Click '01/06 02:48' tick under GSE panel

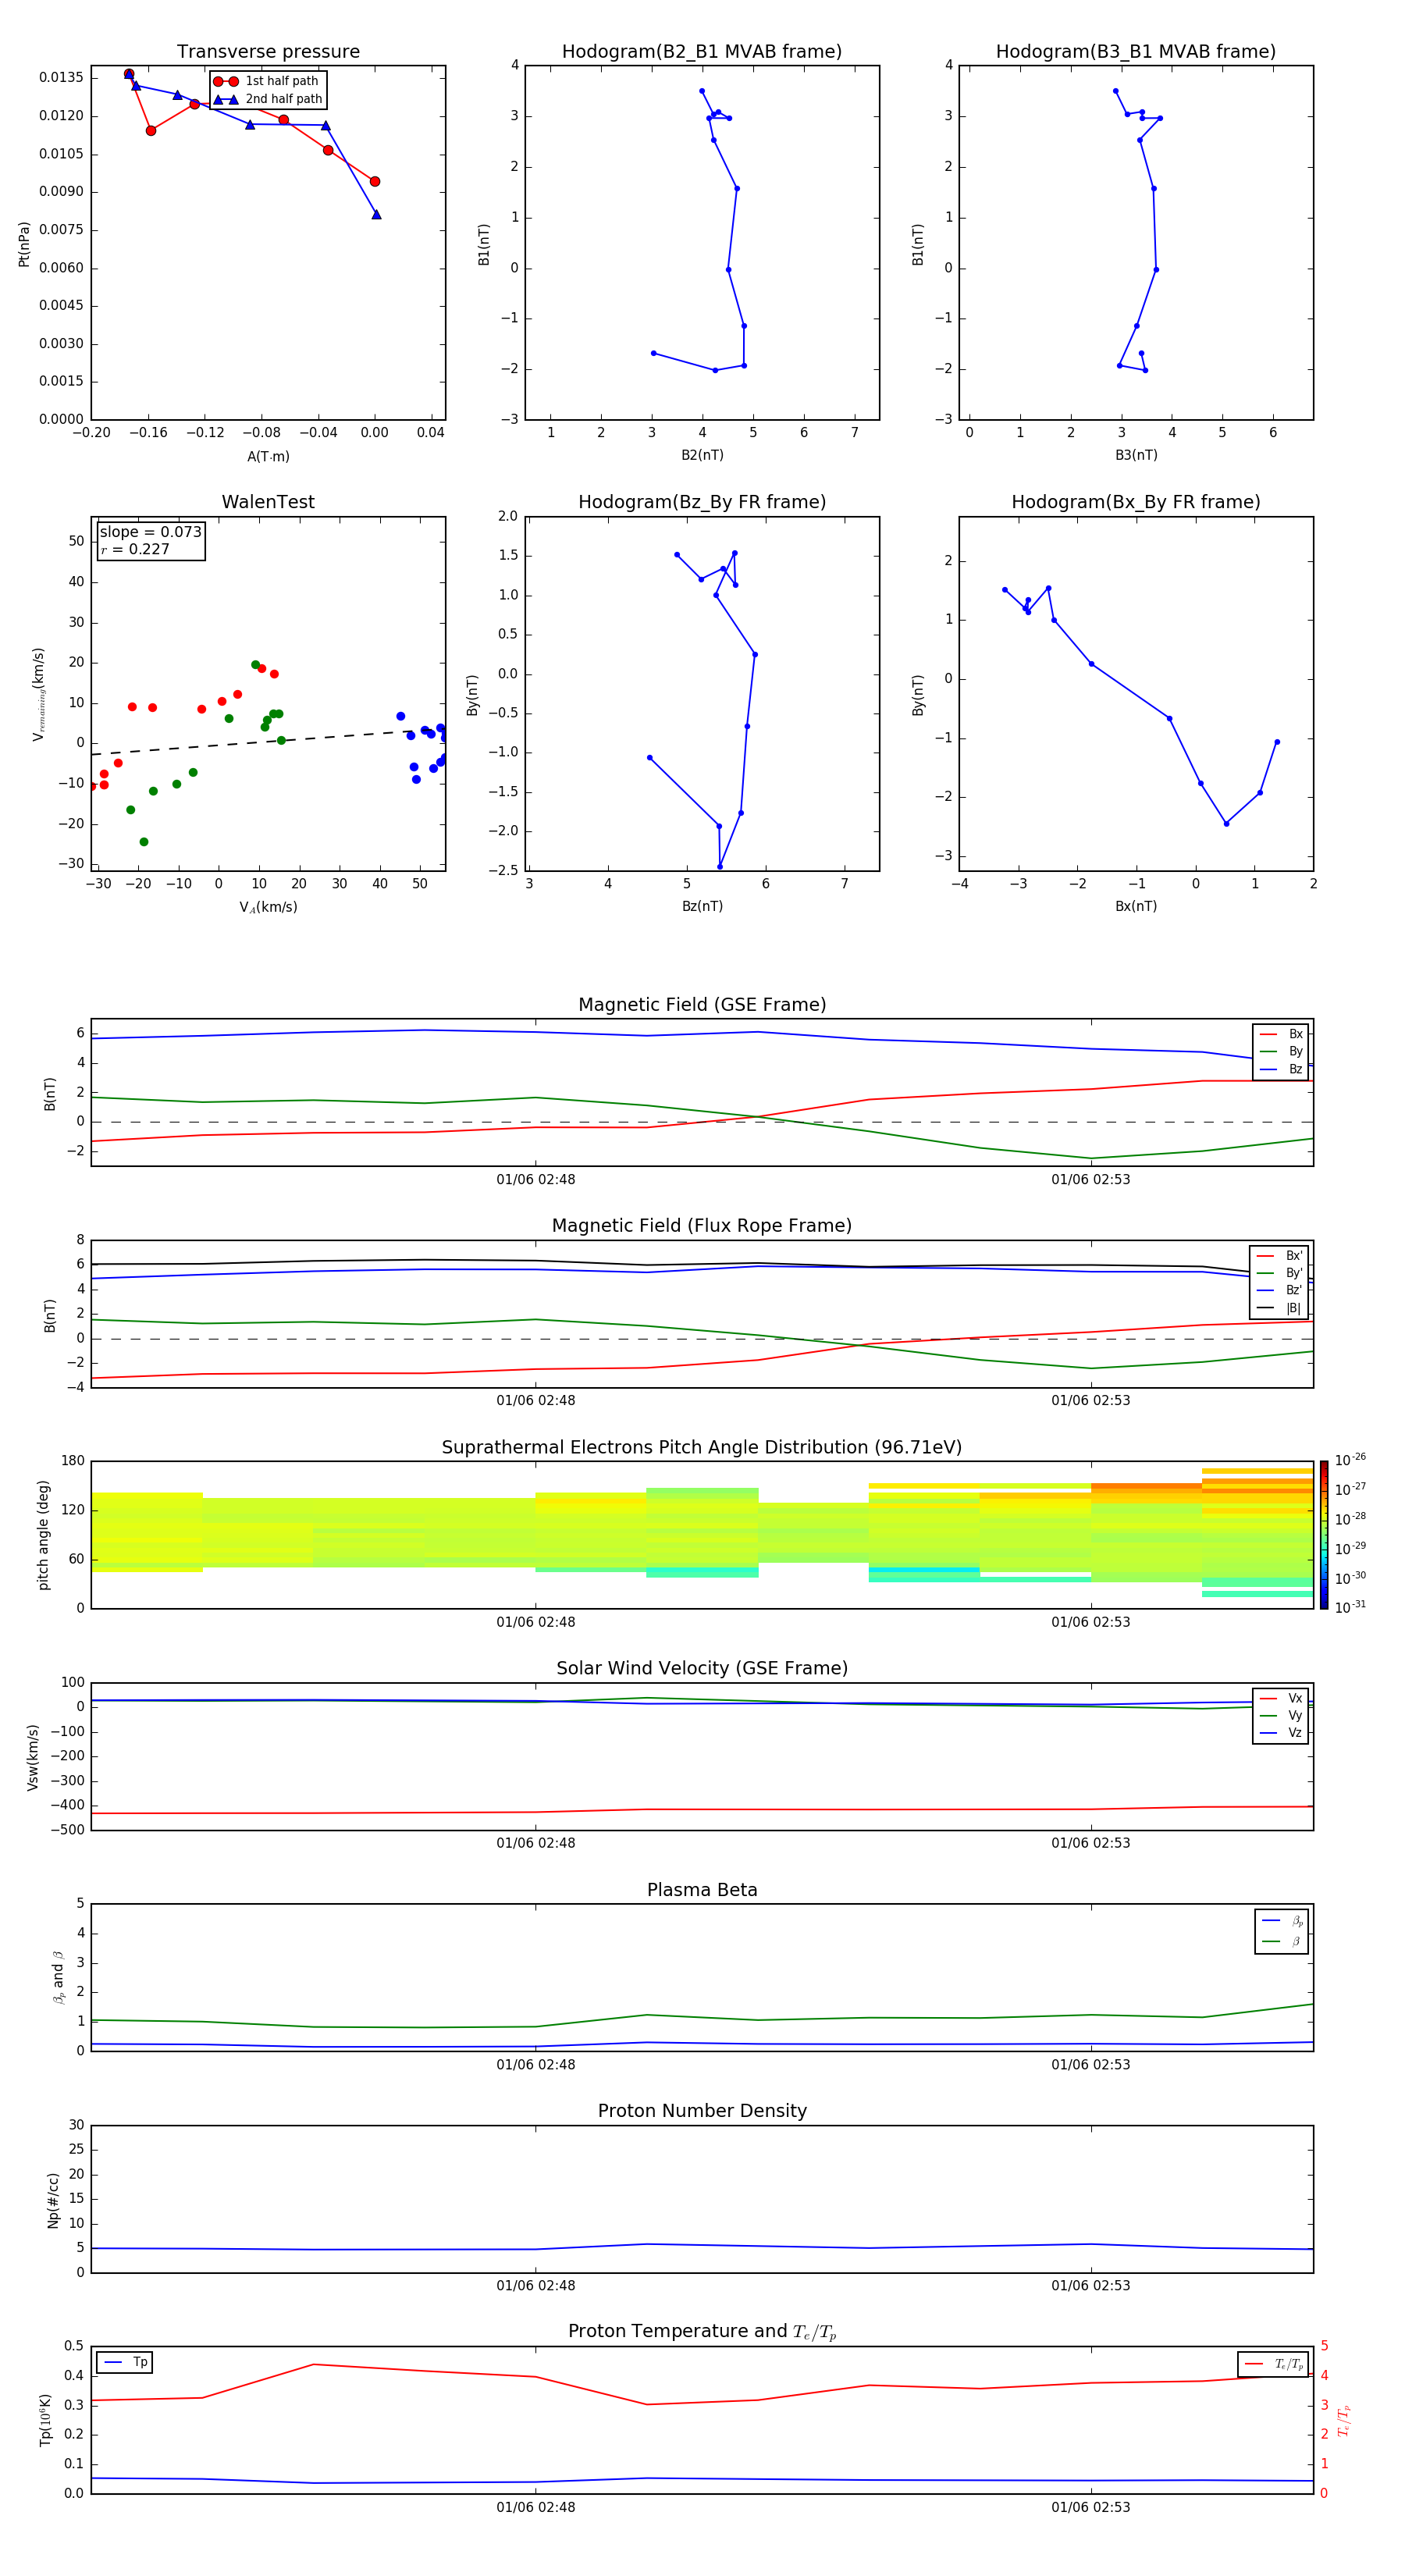tap(536, 1180)
